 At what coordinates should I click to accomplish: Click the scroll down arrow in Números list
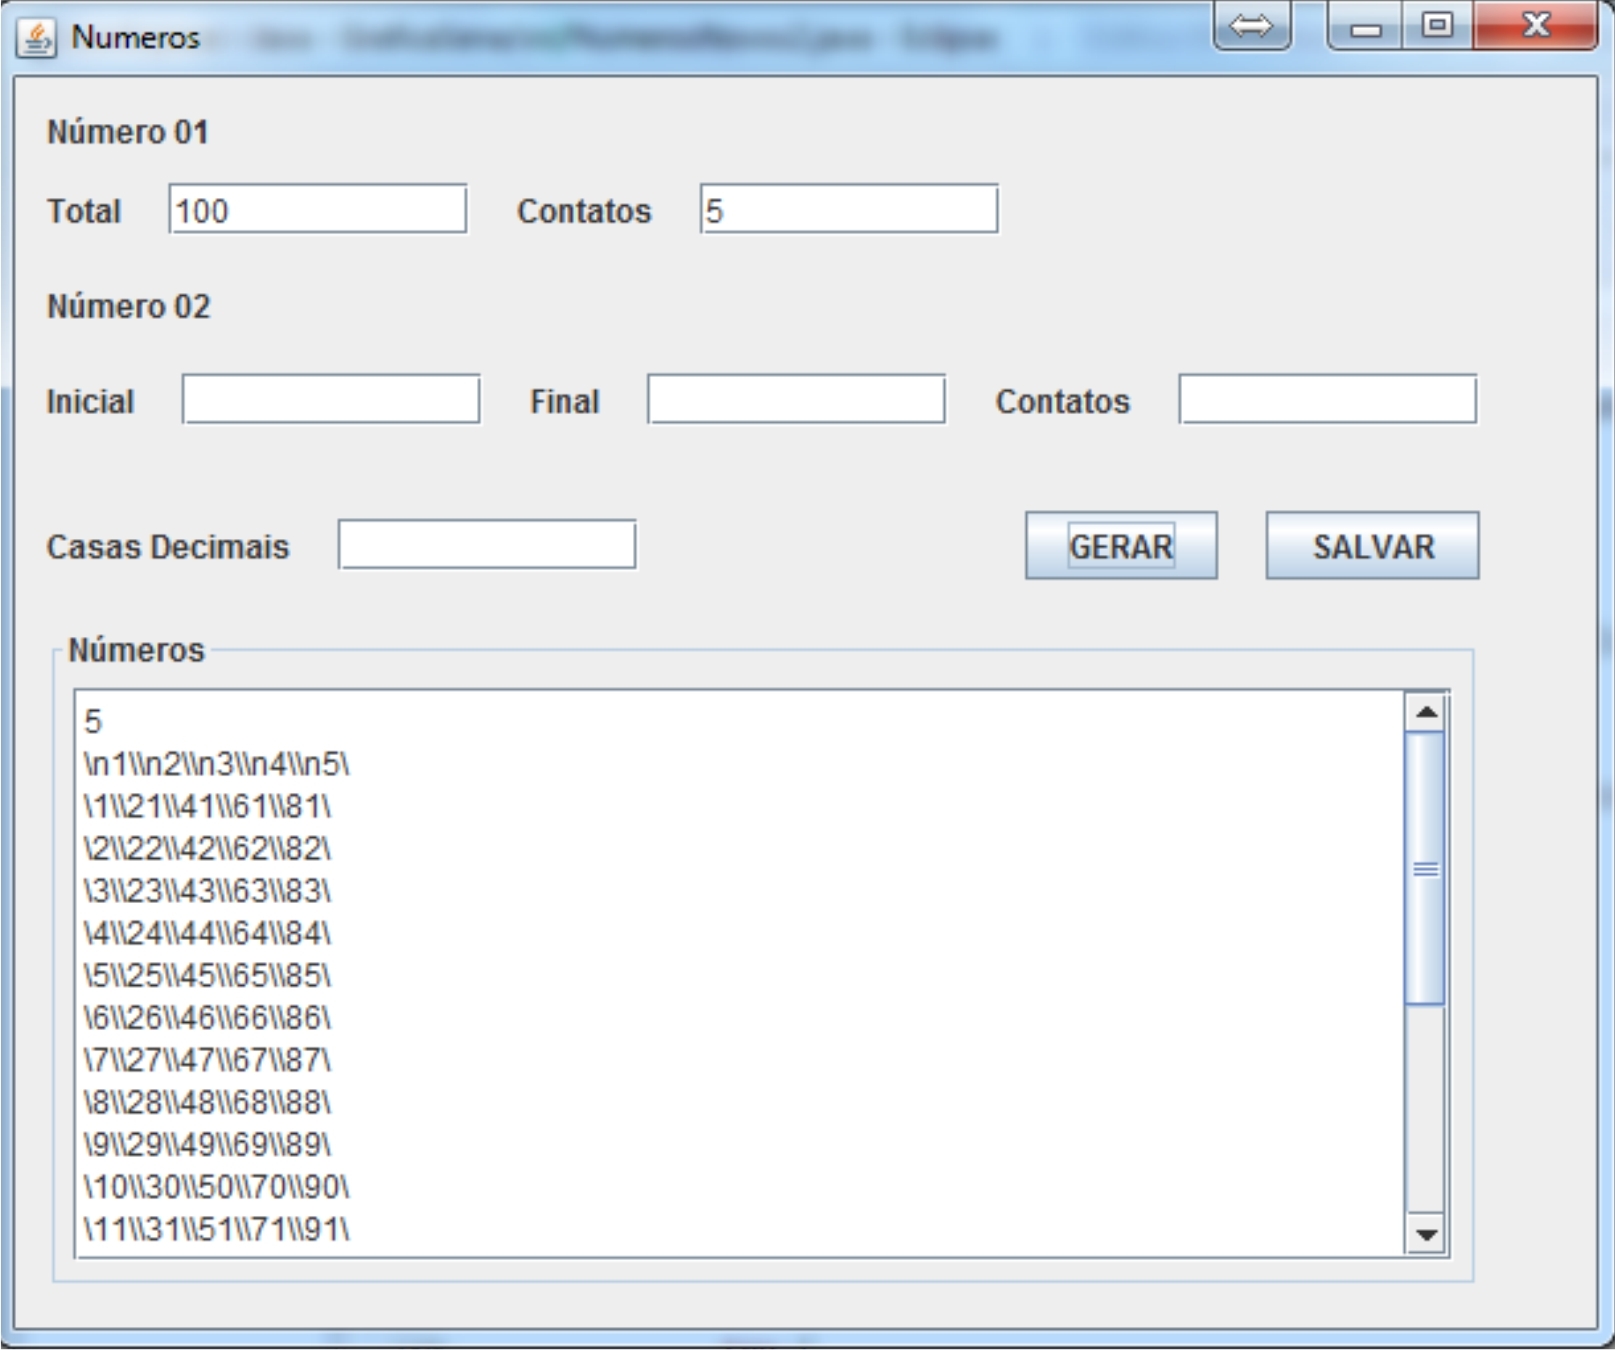[x=1426, y=1235]
